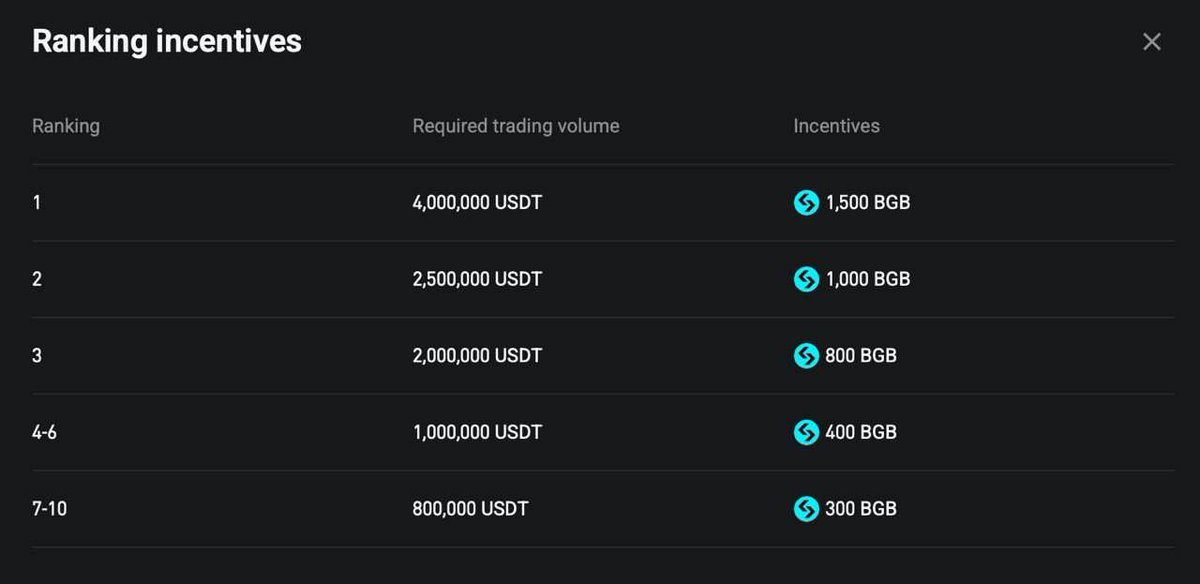1200x584 pixels.
Task: Select the 2,500,000 USDT volume cell
Action: pos(477,279)
